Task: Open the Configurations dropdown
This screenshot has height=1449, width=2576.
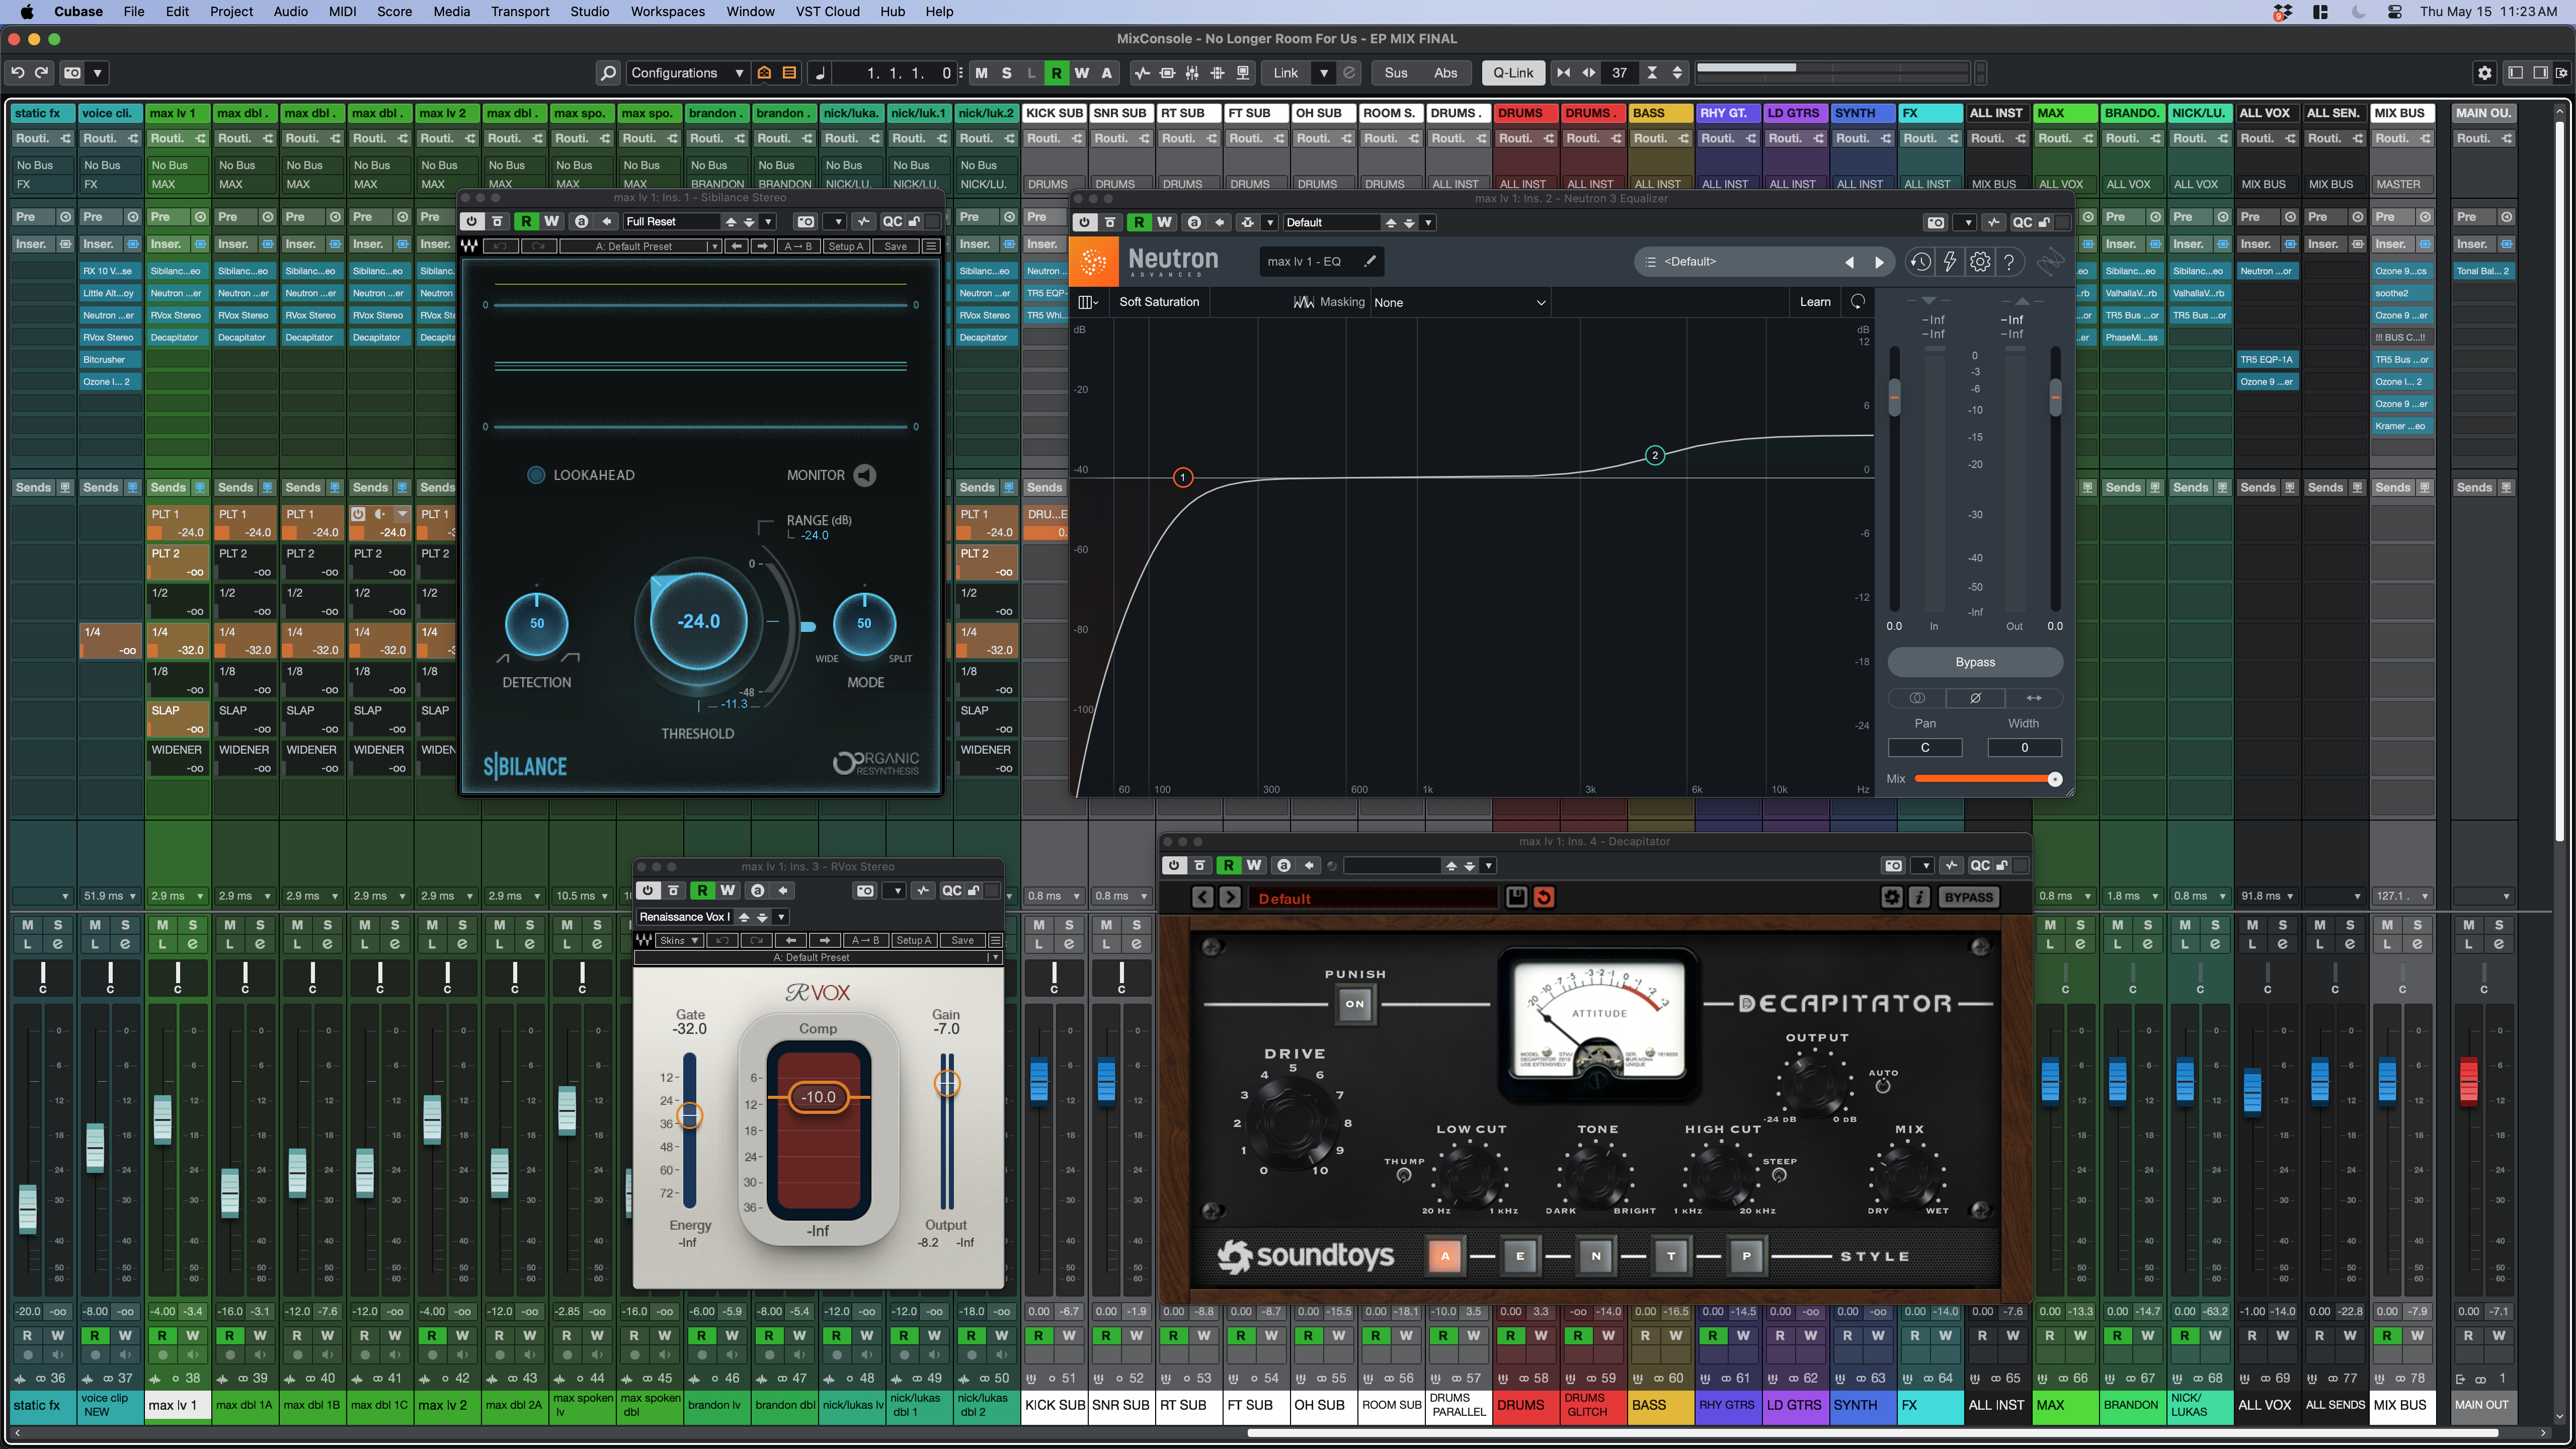Action: pyautogui.click(x=687, y=73)
